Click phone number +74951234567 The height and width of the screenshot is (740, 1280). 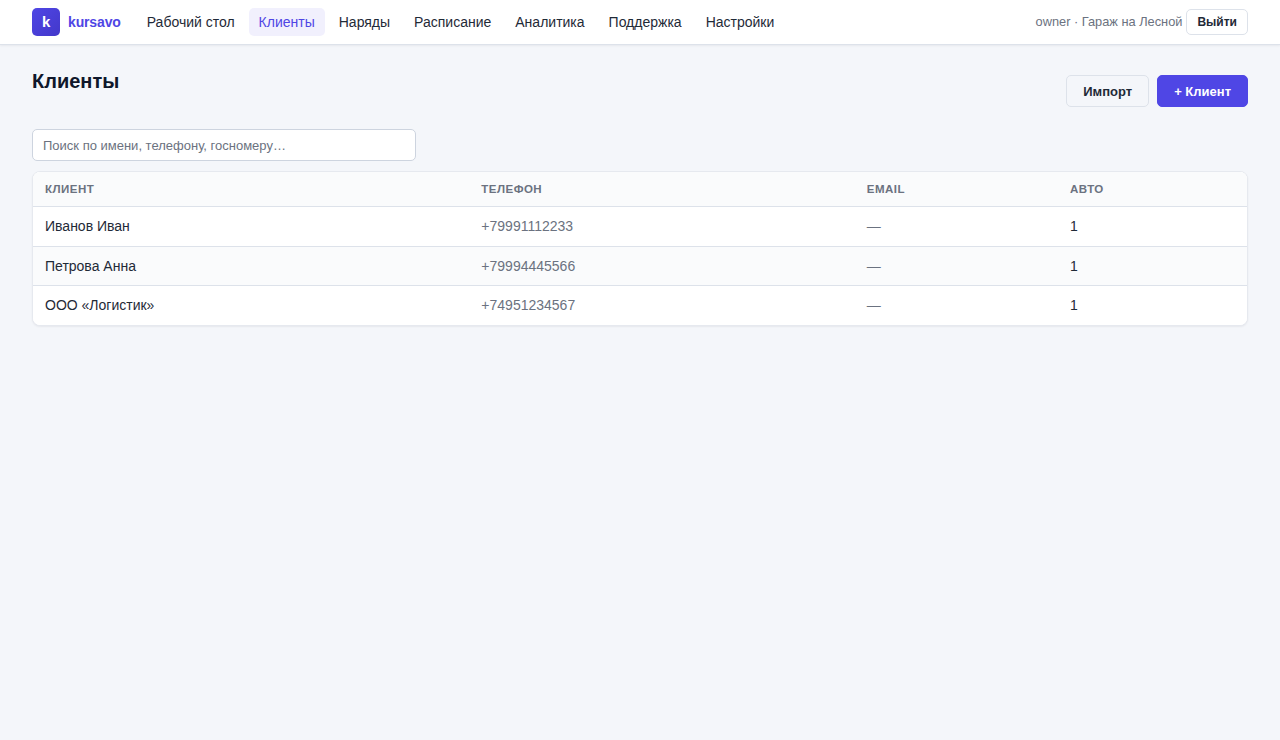[528, 305]
